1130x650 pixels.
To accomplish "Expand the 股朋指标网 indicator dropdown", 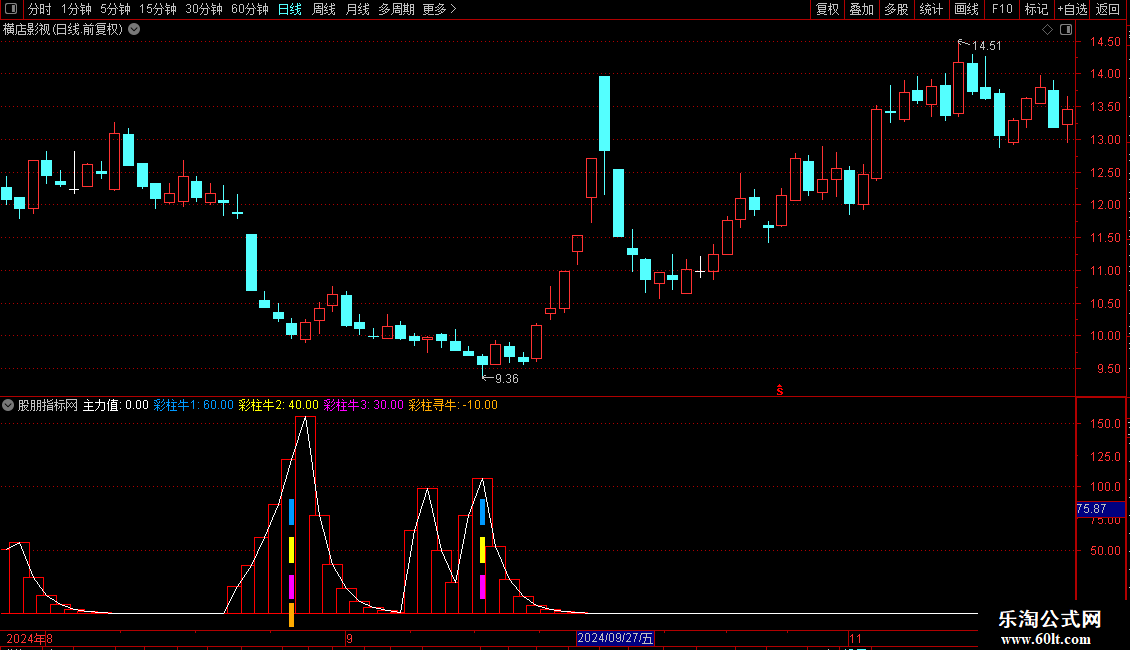I will [x=8, y=405].
